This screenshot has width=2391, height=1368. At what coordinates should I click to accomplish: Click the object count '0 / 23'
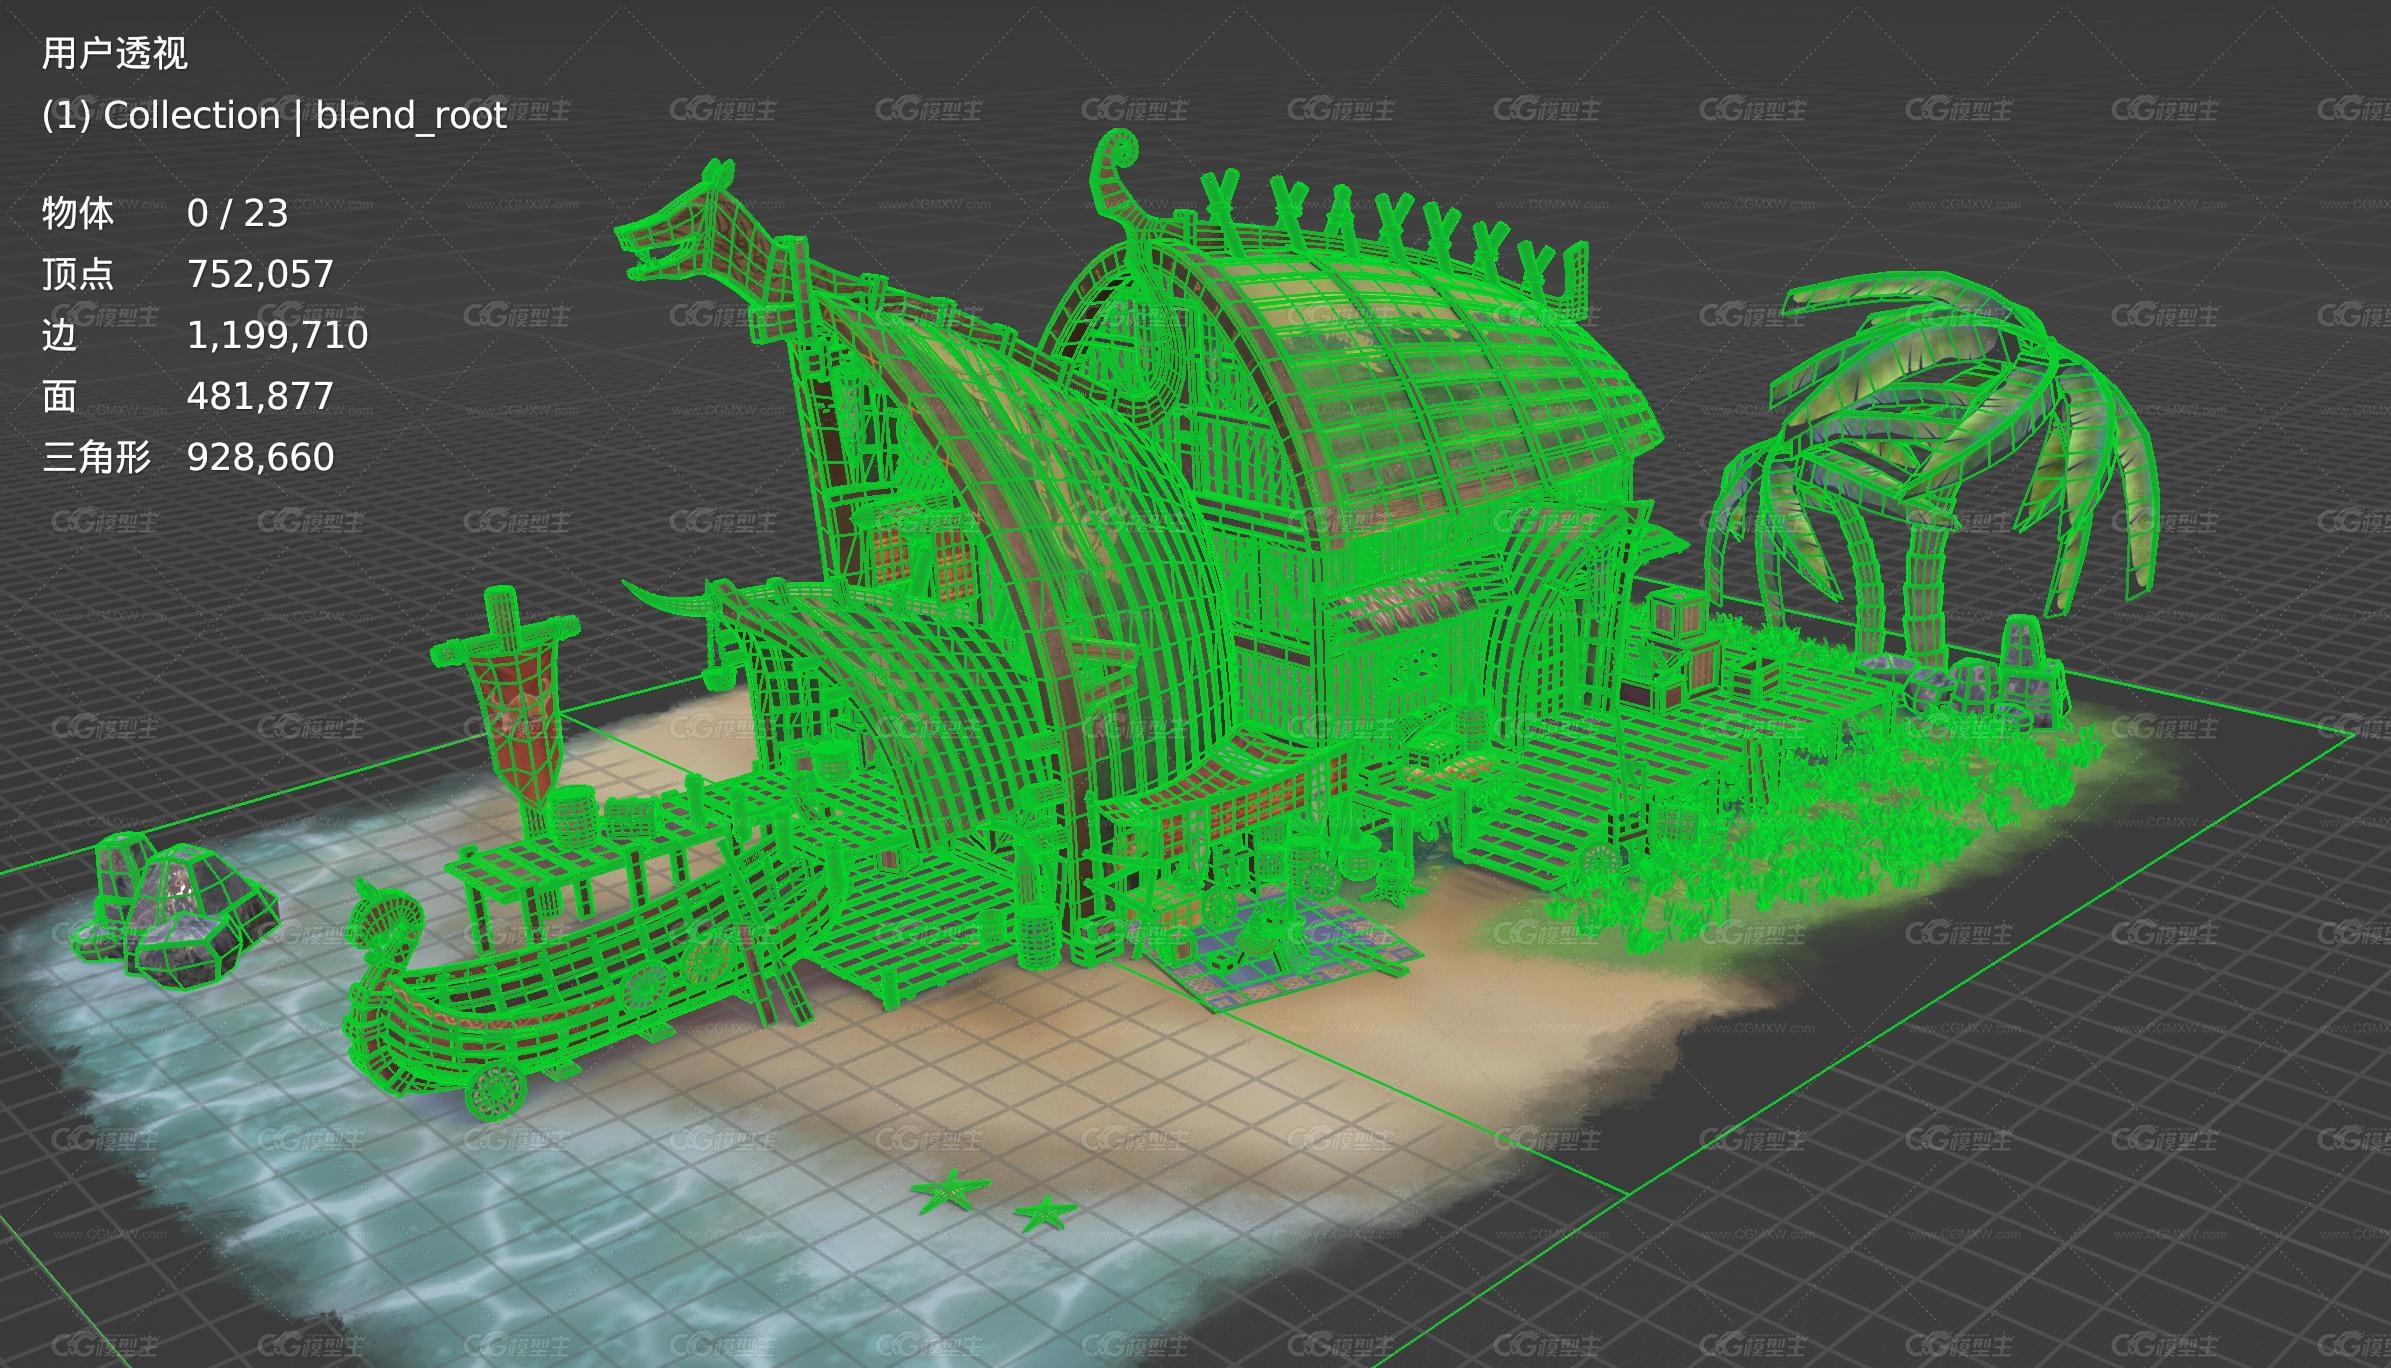pos(237,213)
